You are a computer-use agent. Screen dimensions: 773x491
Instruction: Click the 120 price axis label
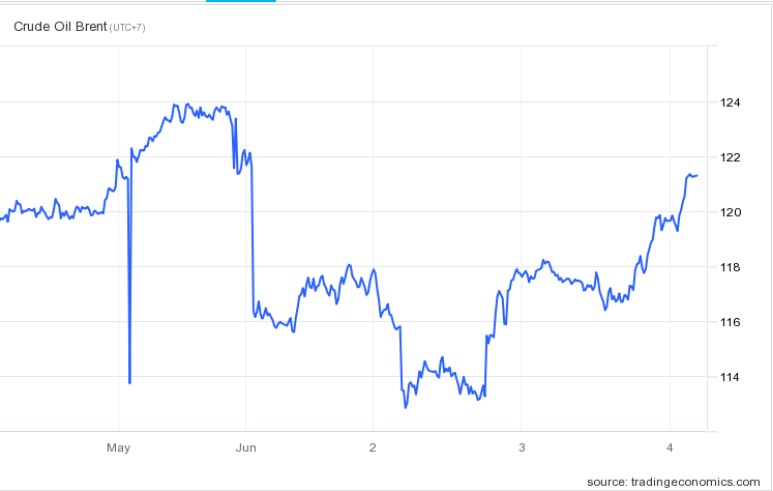tap(730, 213)
